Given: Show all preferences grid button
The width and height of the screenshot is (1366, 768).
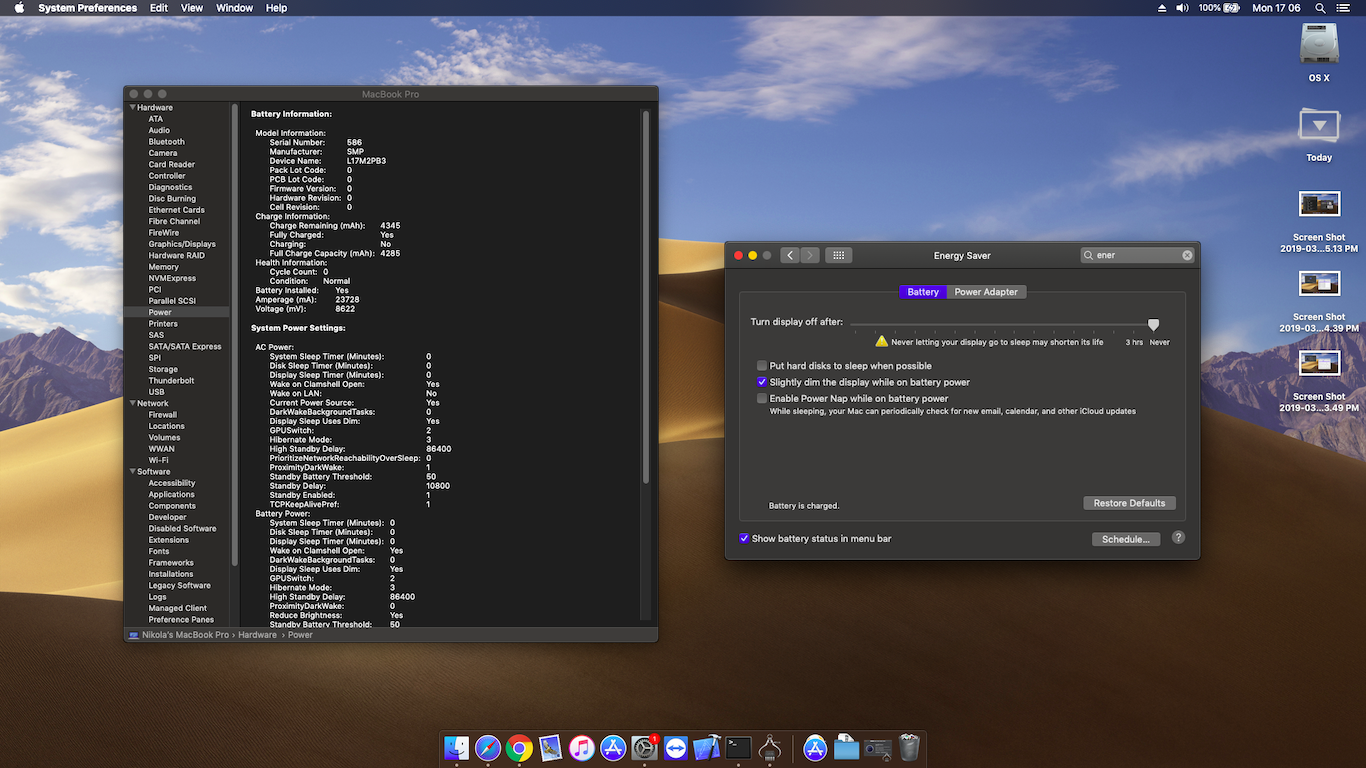Looking at the screenshot, I should coord(839,255).
